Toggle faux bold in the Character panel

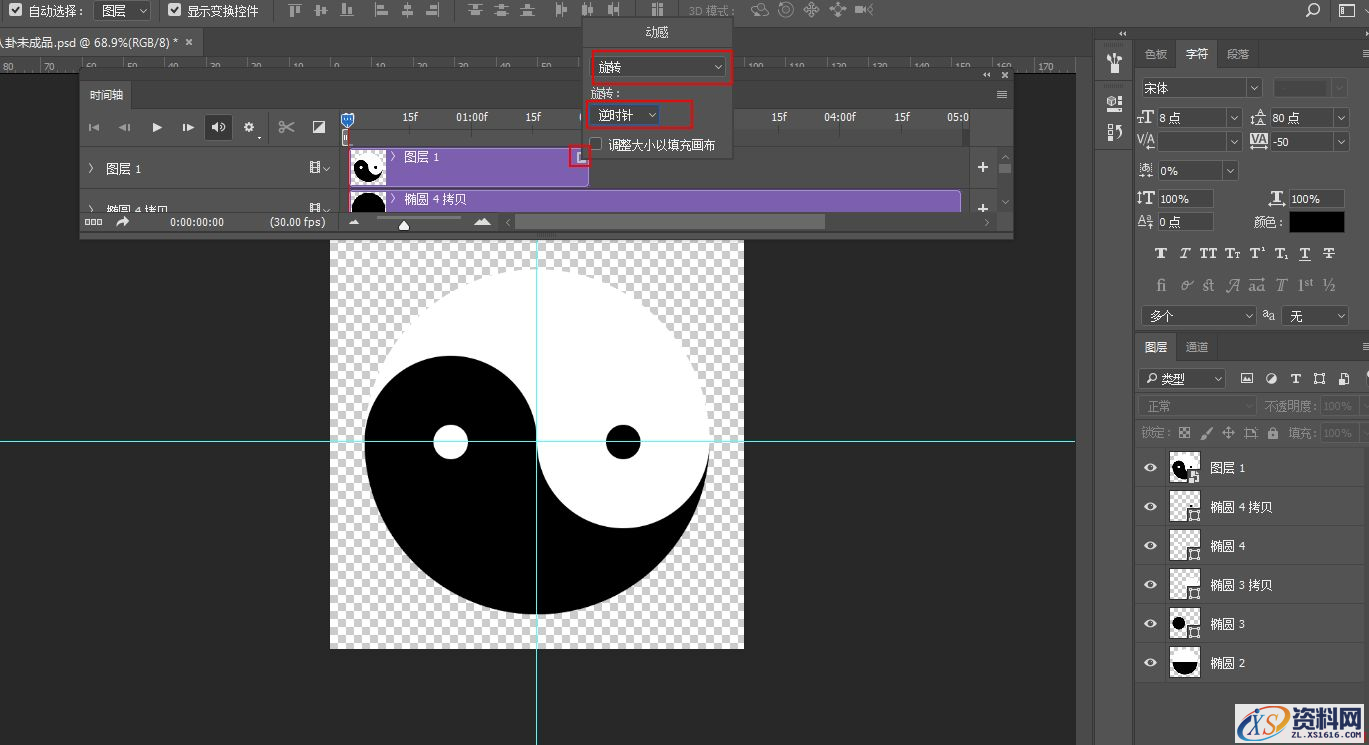click(1160, 253)
